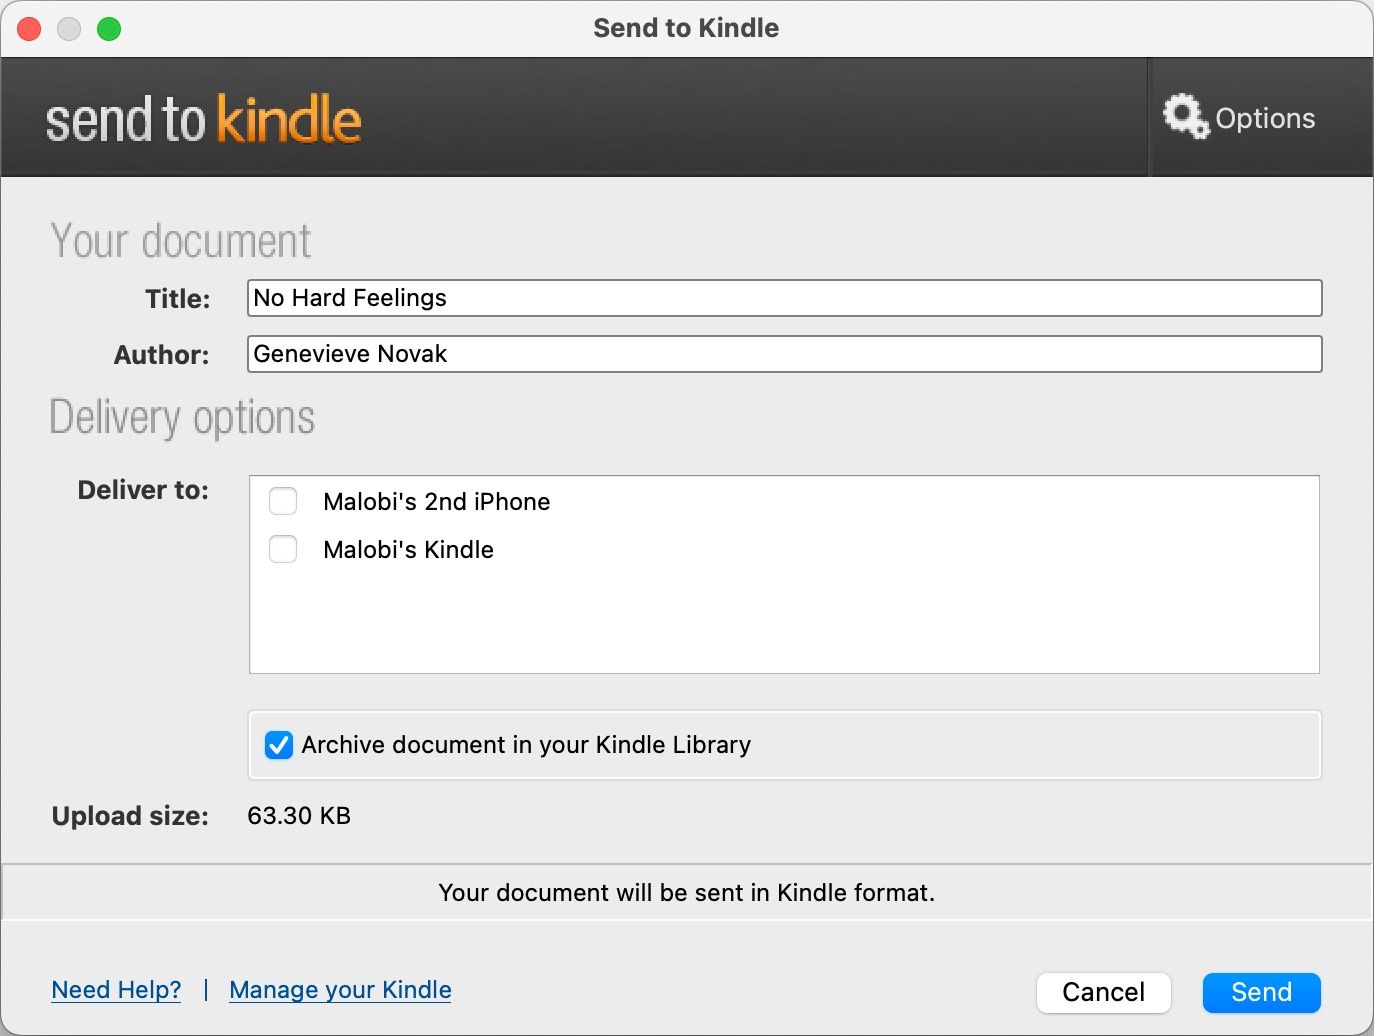Open Manage your Kindle
Viewport: 1374px width, 1036px height.
click(x=340, y=989)
